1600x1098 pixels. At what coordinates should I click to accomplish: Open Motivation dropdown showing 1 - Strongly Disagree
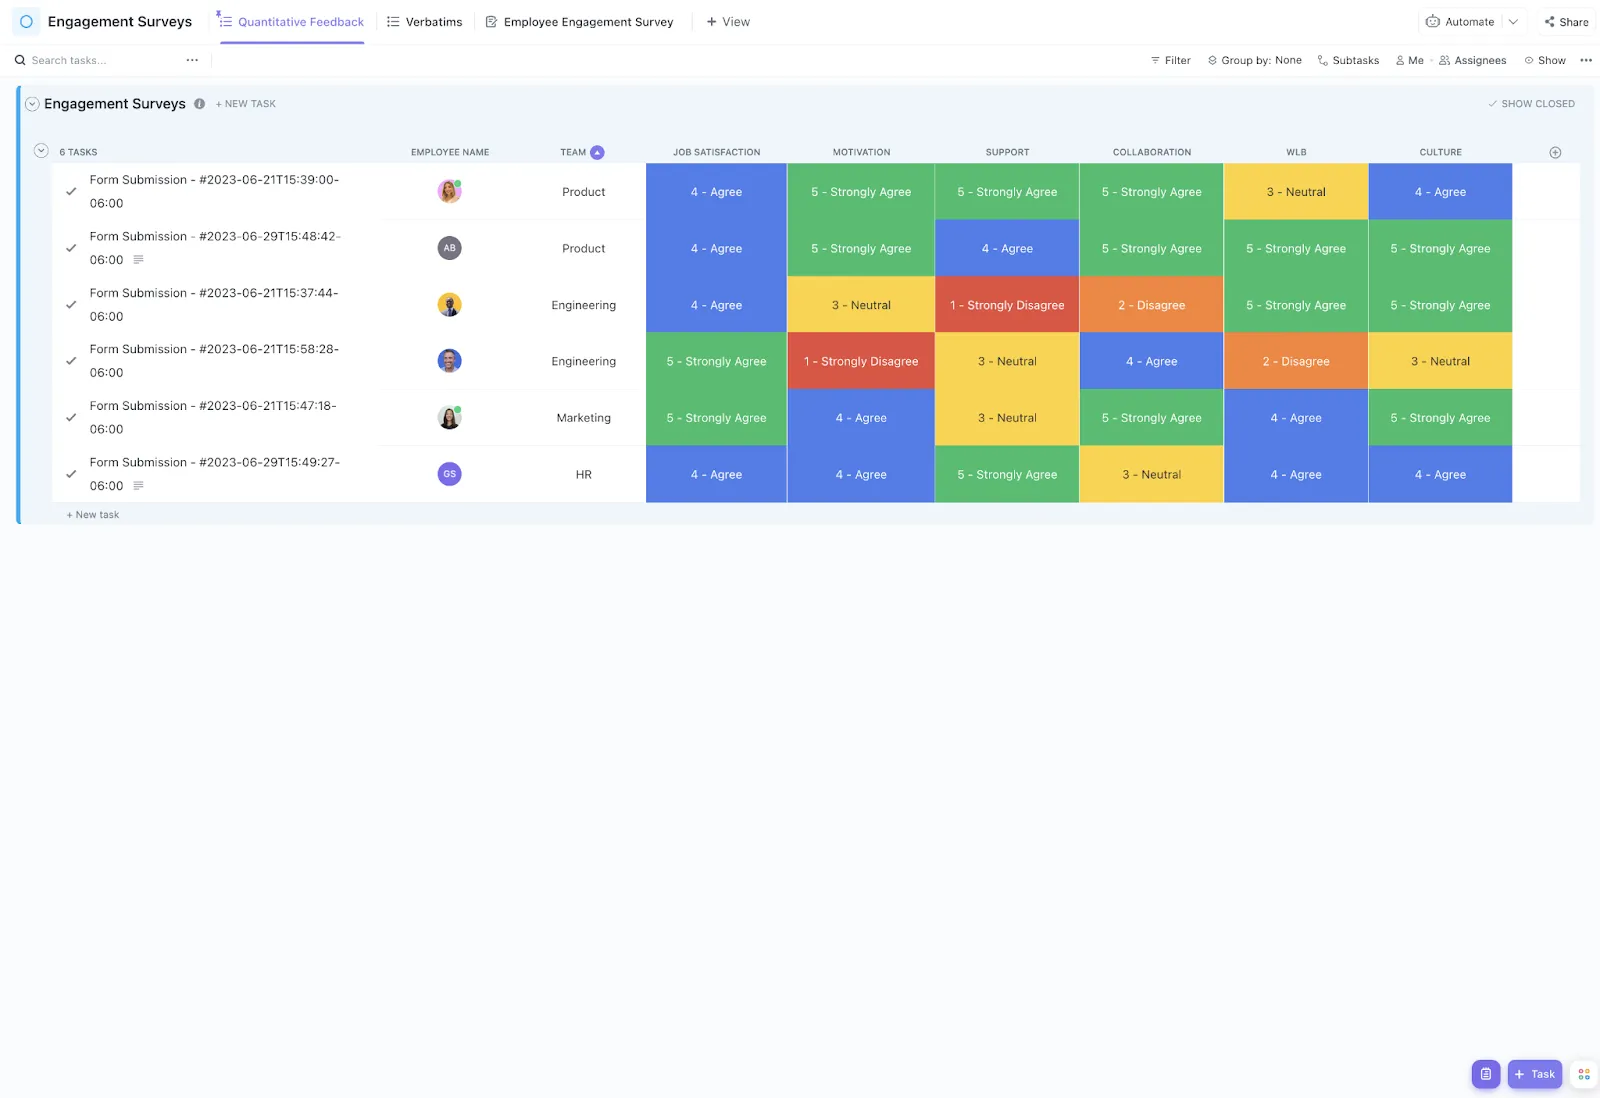pyautogui.click(x=861, y=361)
